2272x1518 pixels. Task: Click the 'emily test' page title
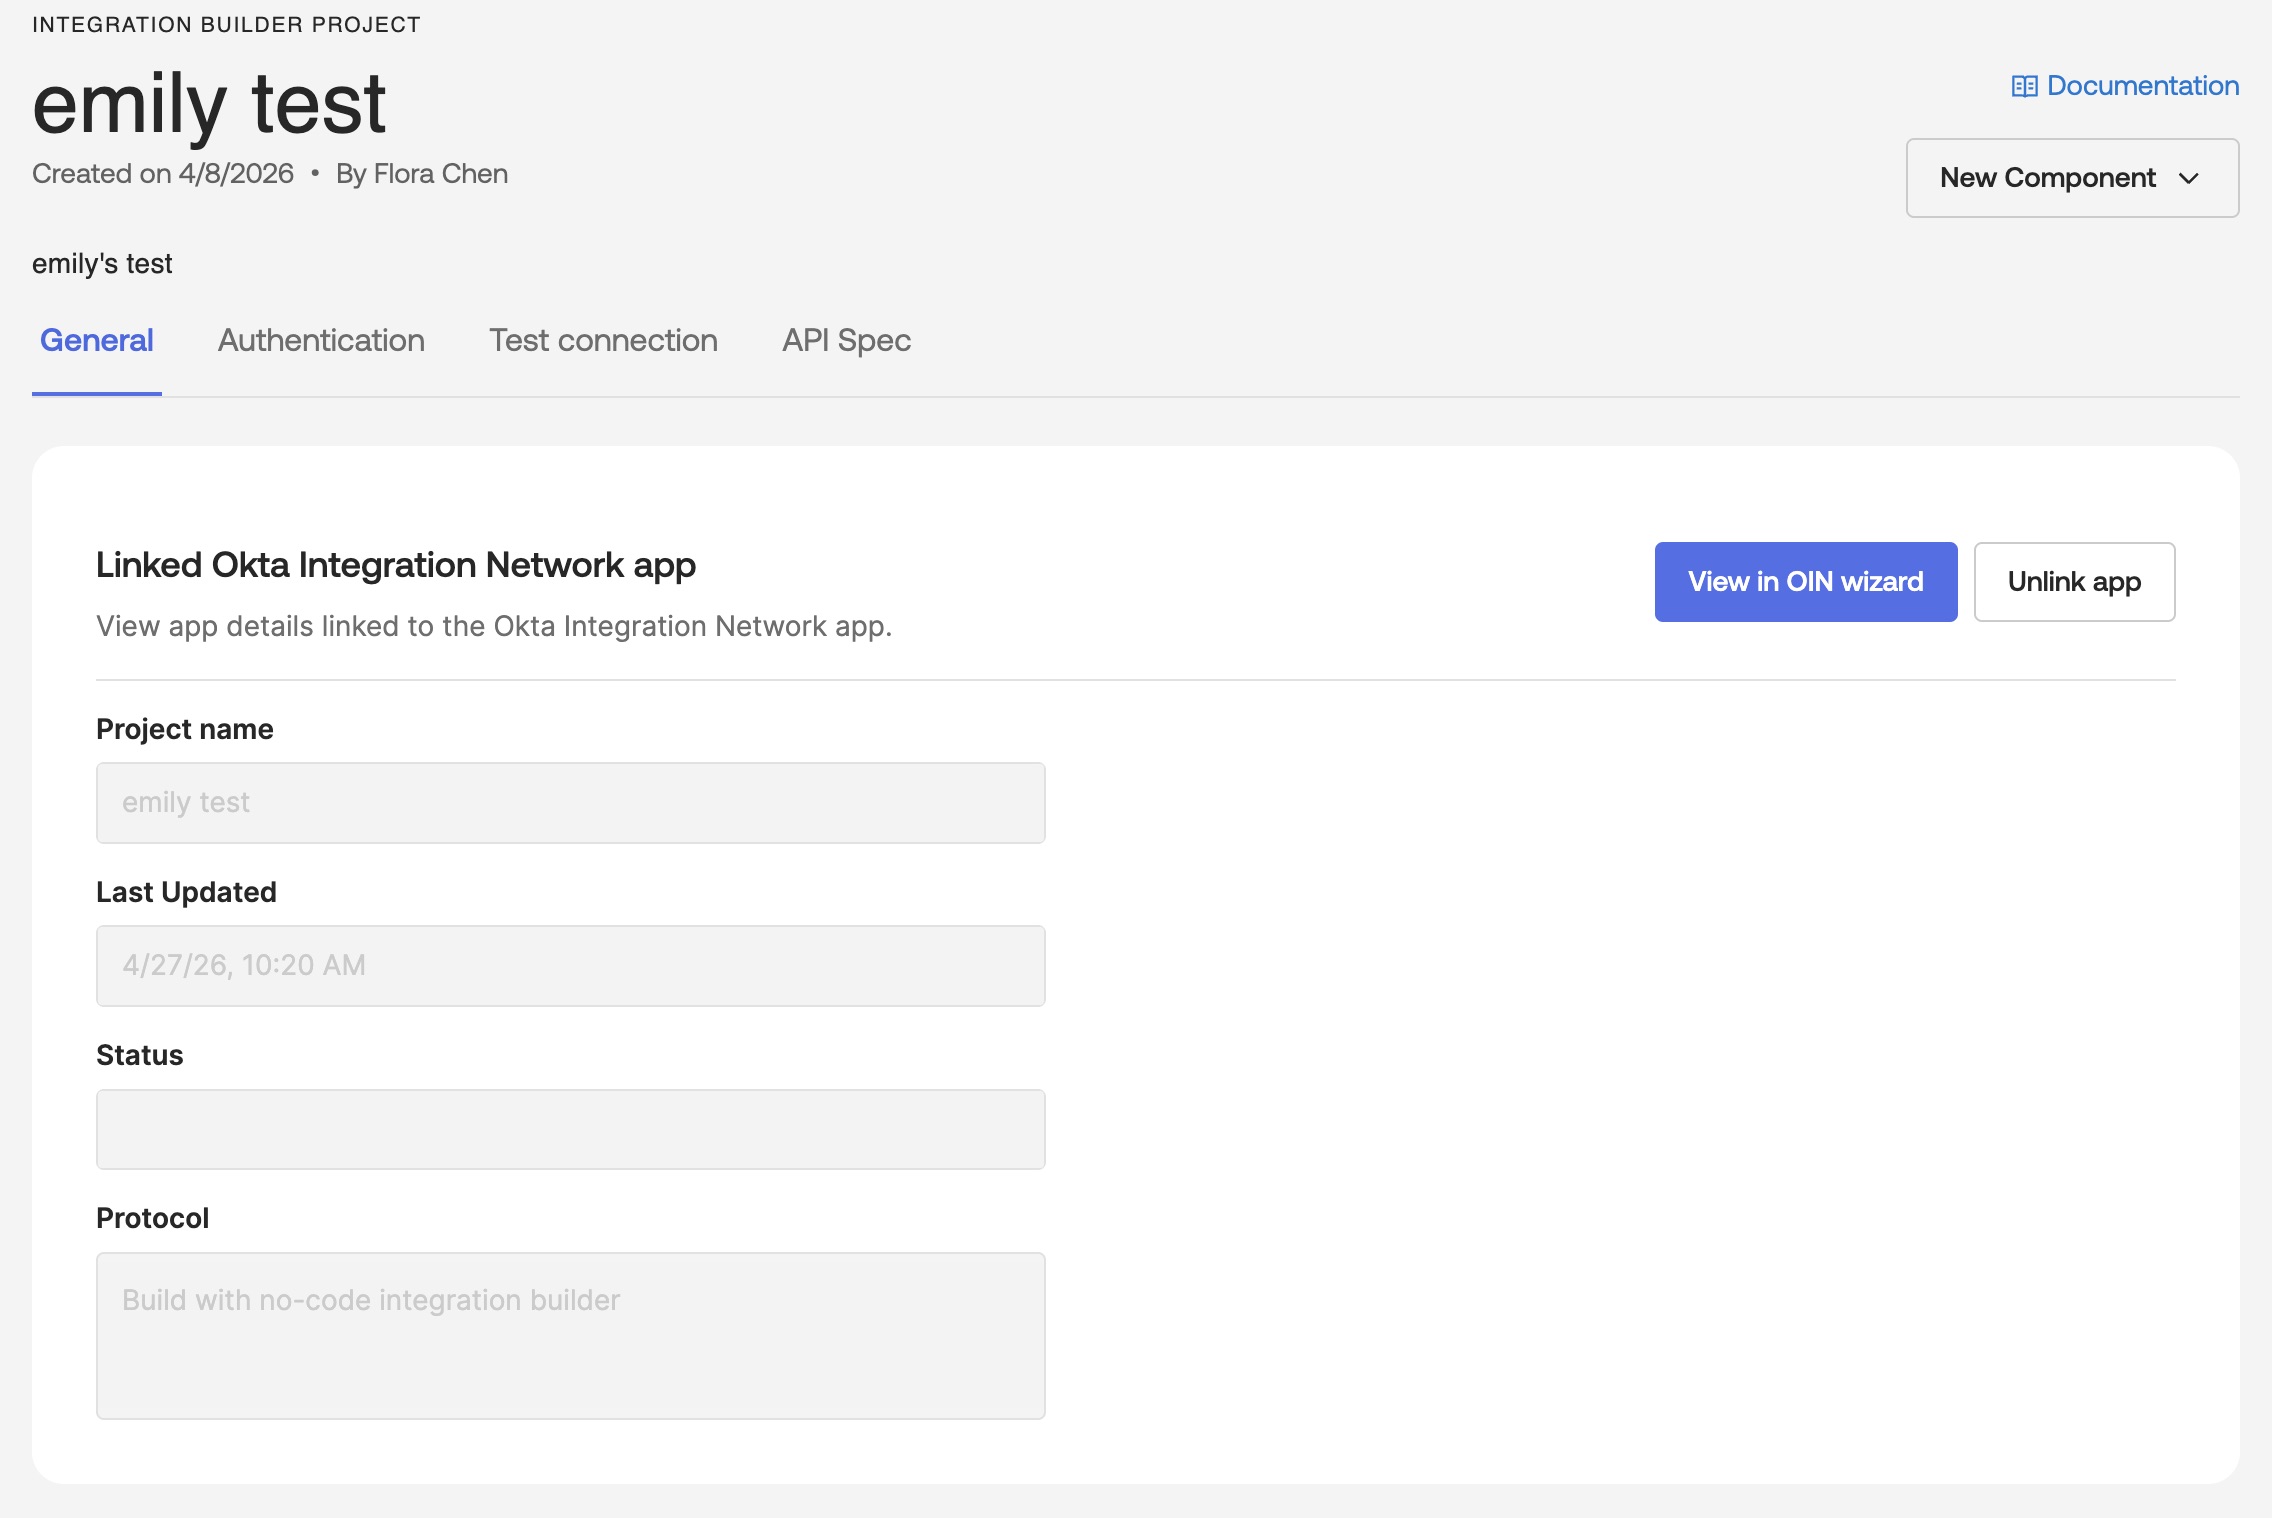(209, 104)
